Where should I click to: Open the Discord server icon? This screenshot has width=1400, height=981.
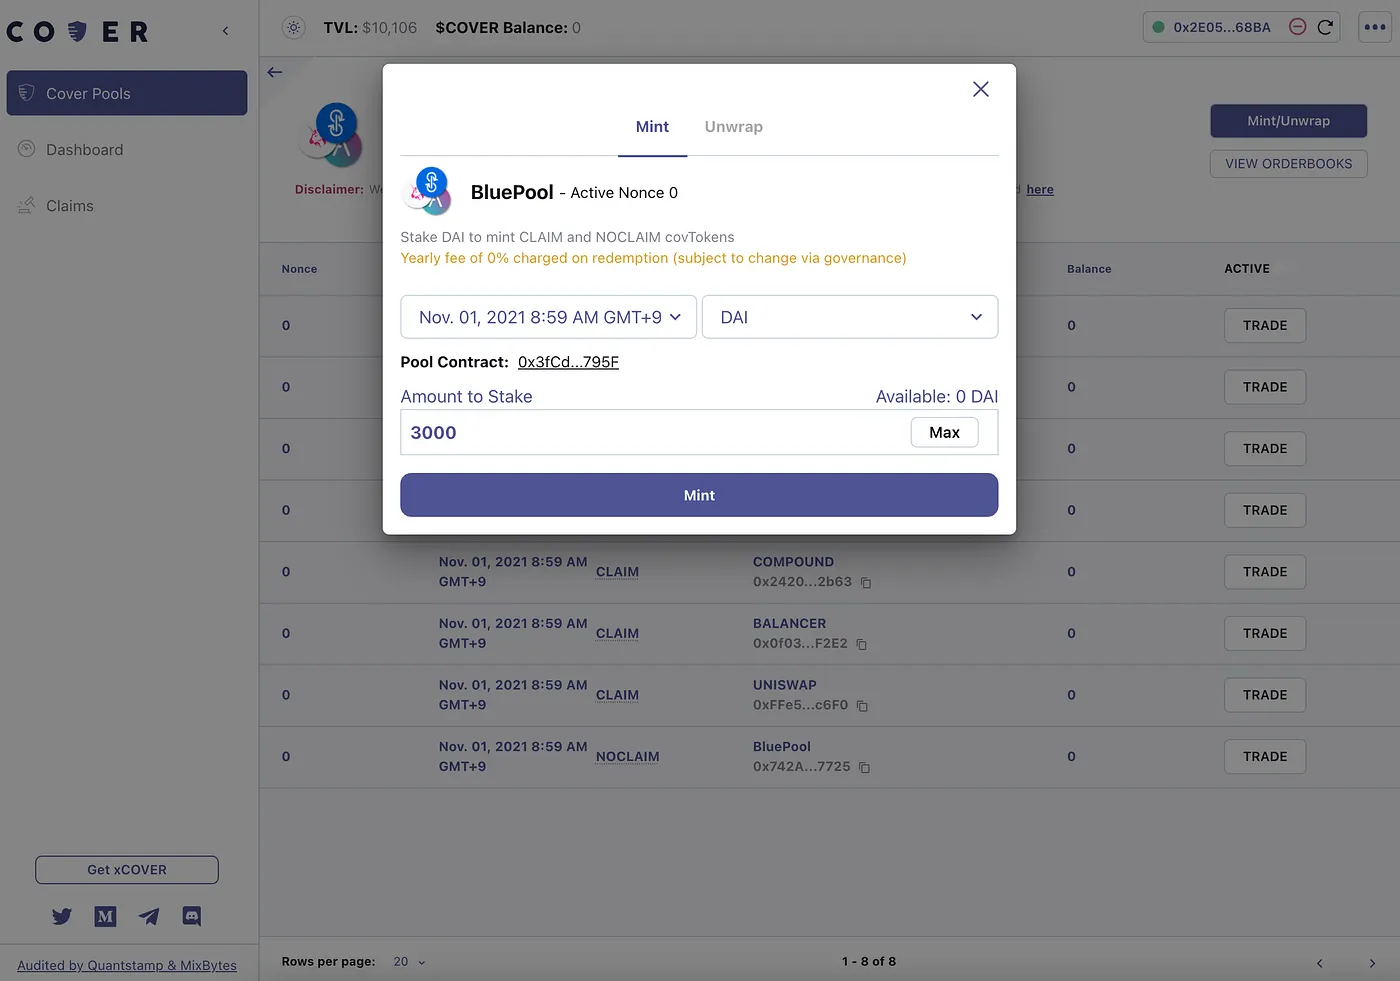pyautogui.click(x=192, y=916)
